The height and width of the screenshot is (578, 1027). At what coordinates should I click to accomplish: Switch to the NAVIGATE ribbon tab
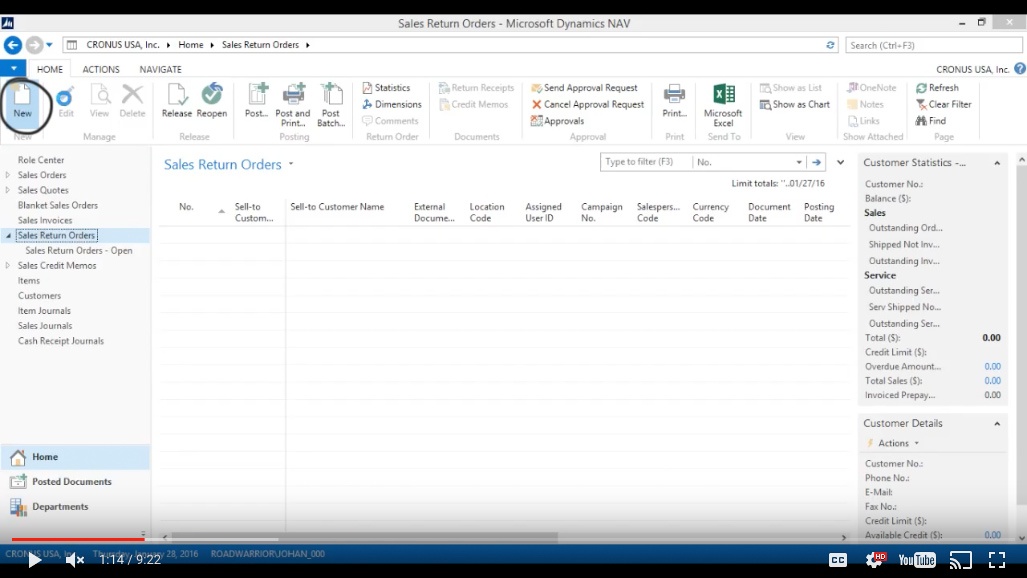coord(160,69)
